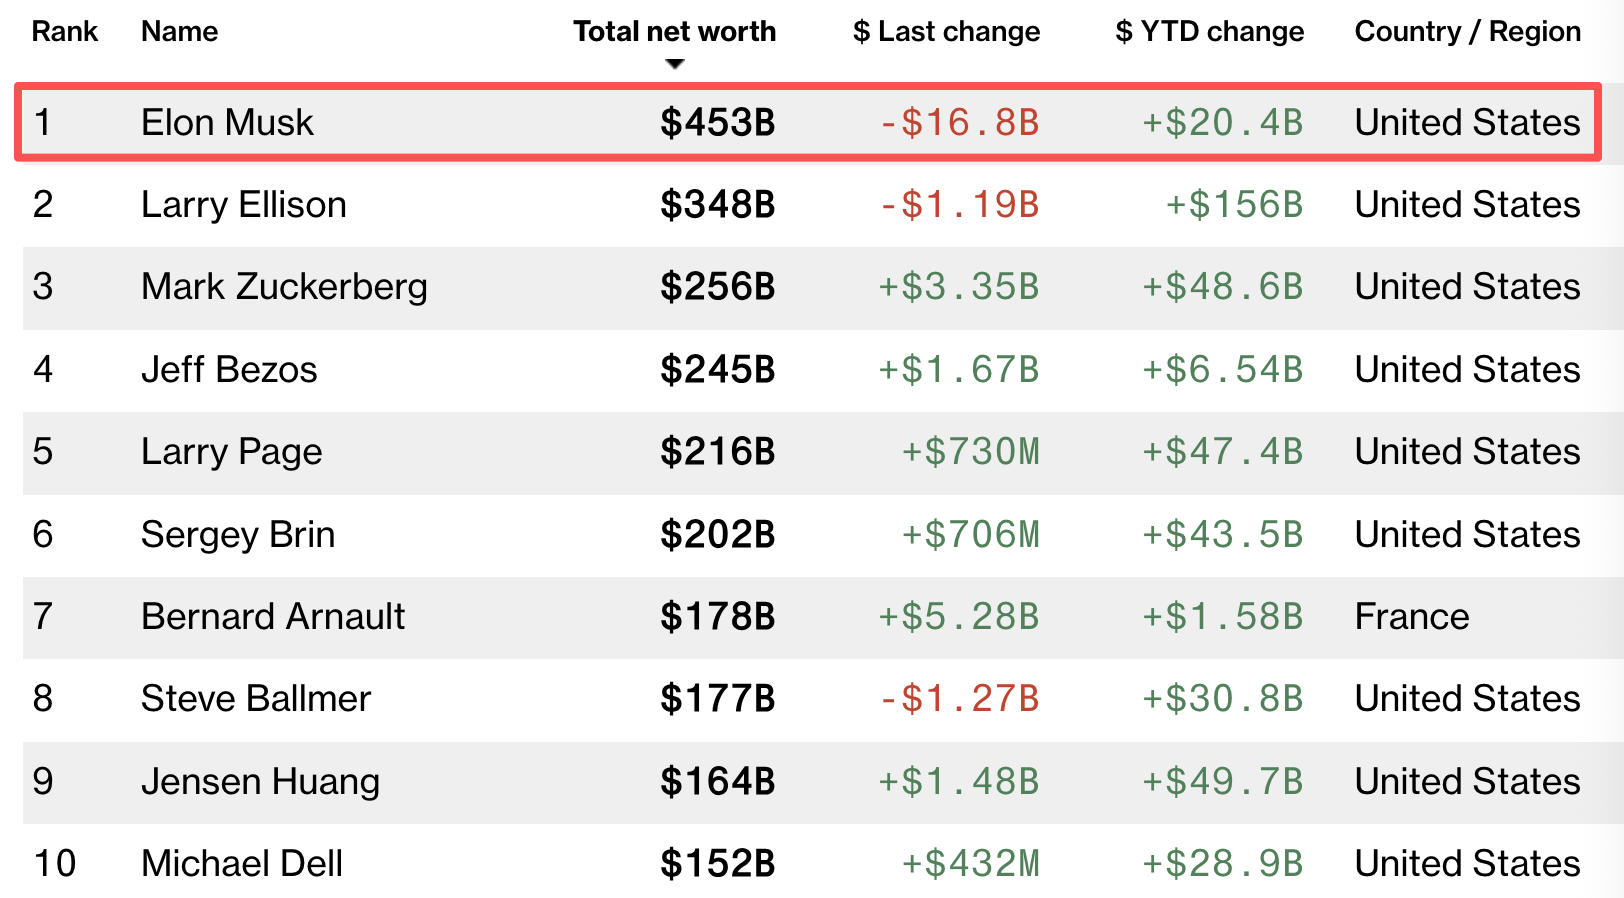The image size is (1624, 898).
Task: Click on Michael Dell's name
Action: pos(242,864)
